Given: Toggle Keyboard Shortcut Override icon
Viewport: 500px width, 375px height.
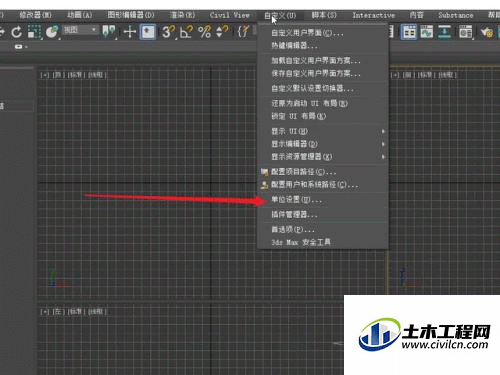Looking at the screenshot, I should pos(148,32).
